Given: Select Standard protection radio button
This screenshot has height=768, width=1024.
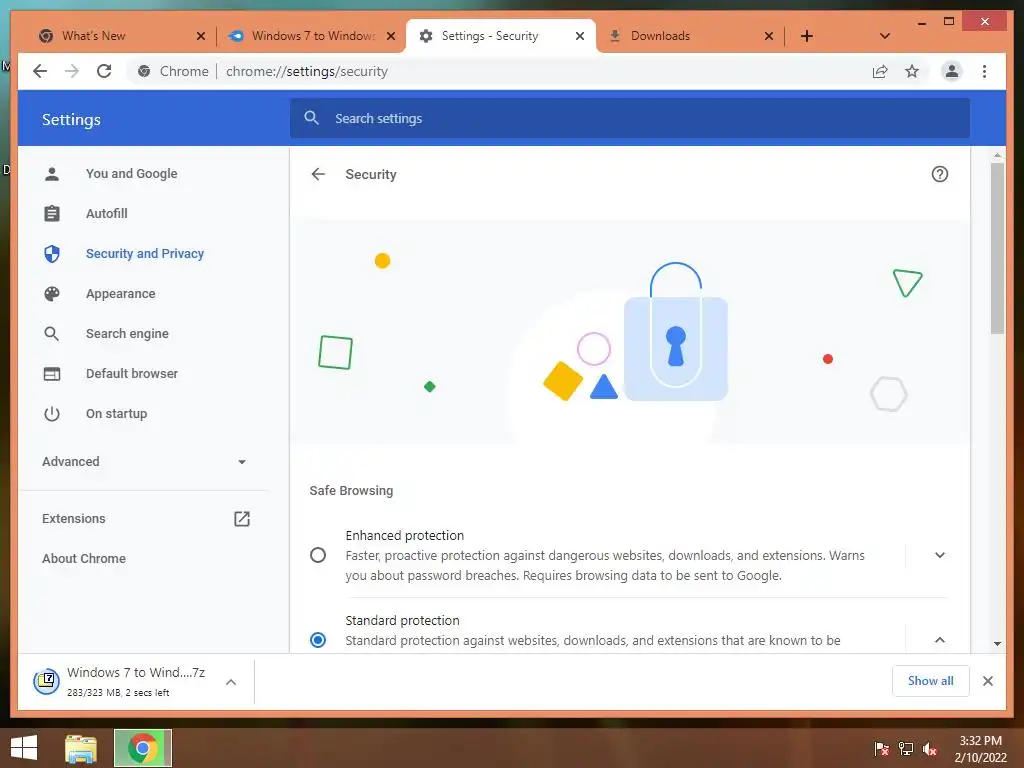Looking at the screenshot, I should point(318,640).
